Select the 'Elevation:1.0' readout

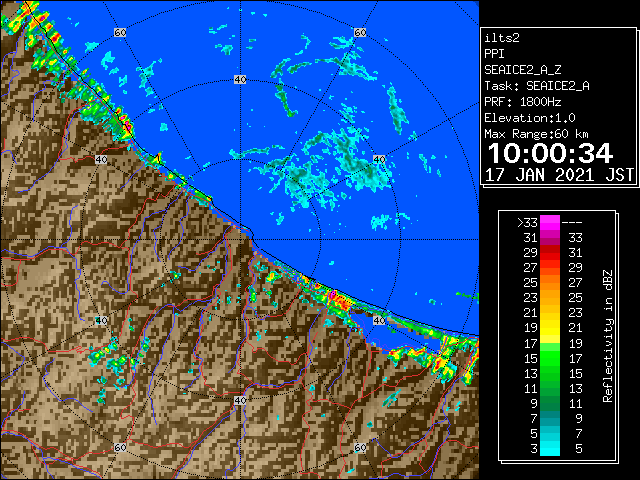(530, 118)
